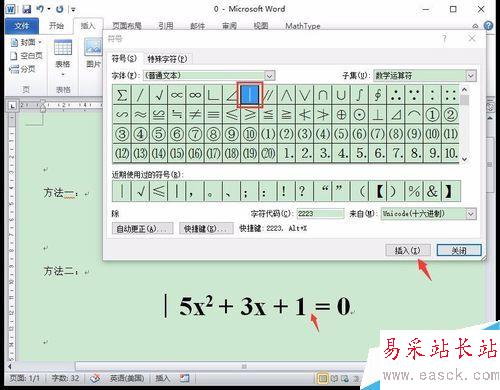Choose the not equal symbol ≠
500x390 pixels.
(x=195, y=115)
